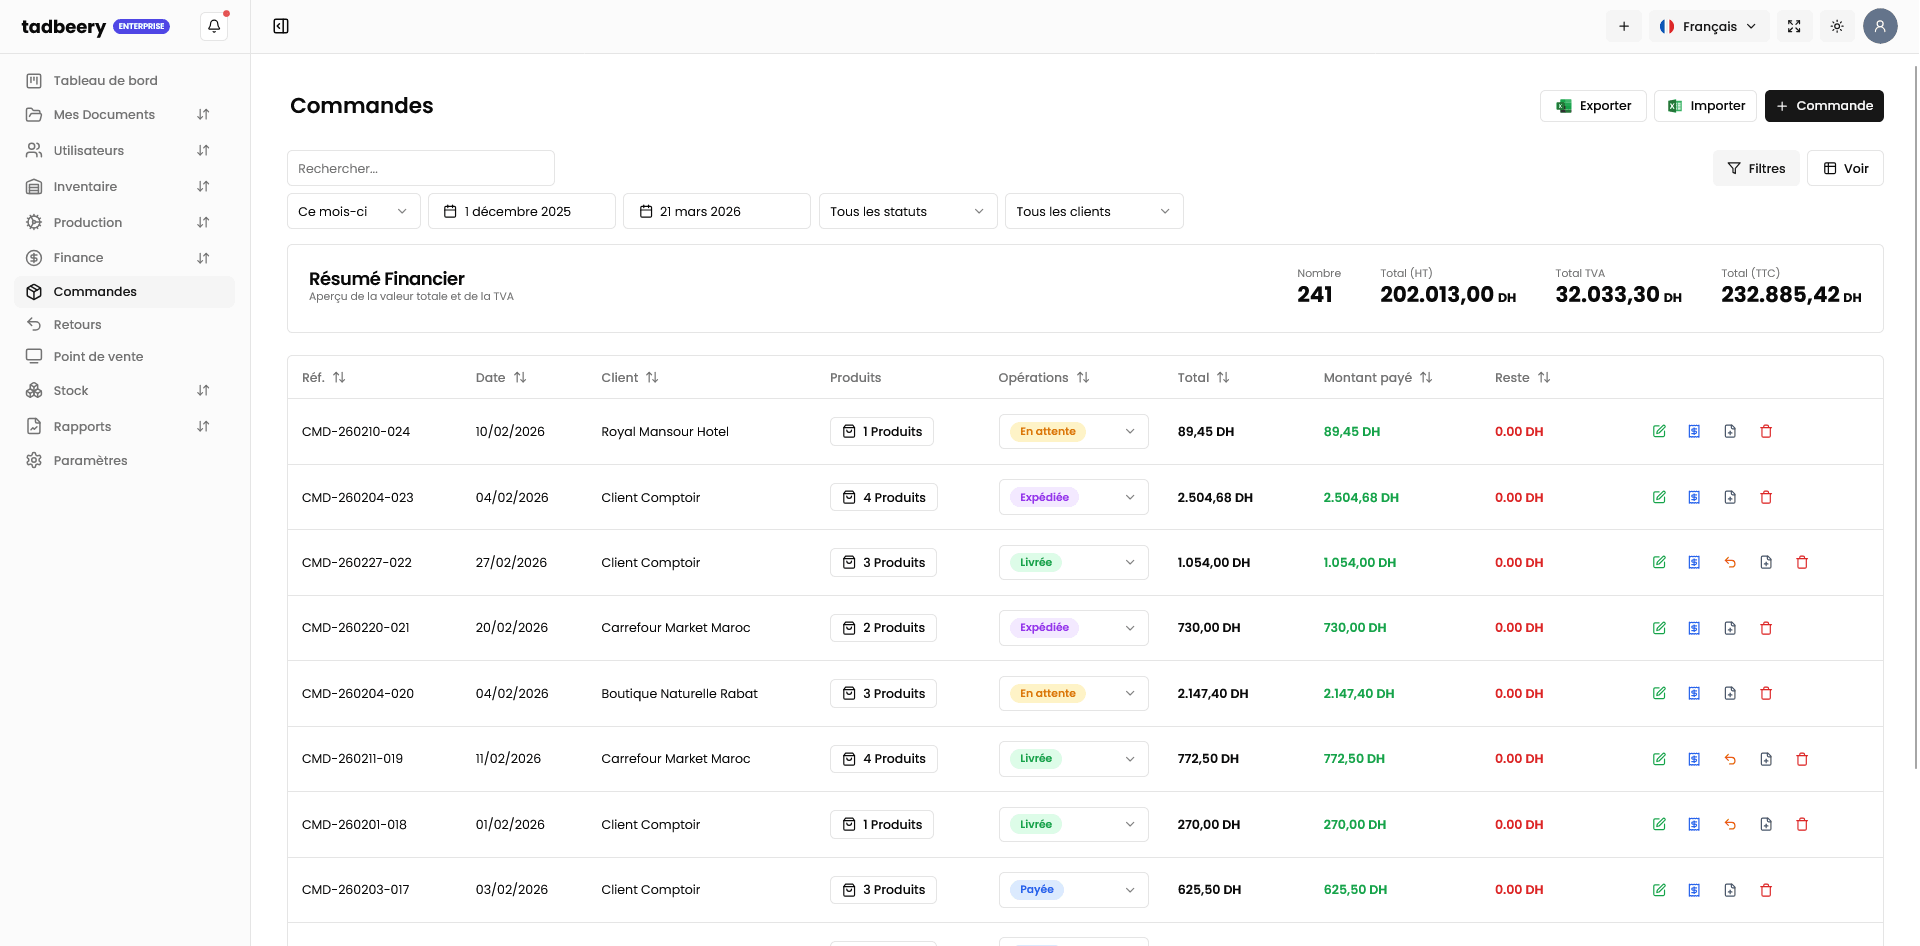Edit order CMD-260204-023
This screenshot has height=946, width=1920.
1659,497
